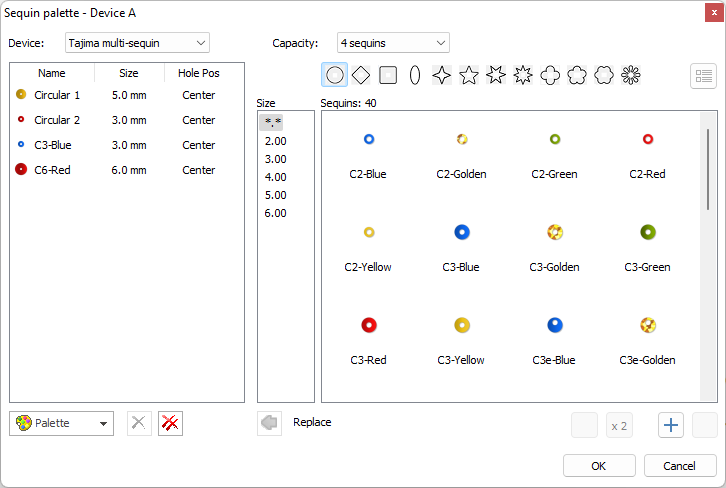Open the Device dropdown
The height and width of the screenshot is (488, 726).
[x=137, y=43]
